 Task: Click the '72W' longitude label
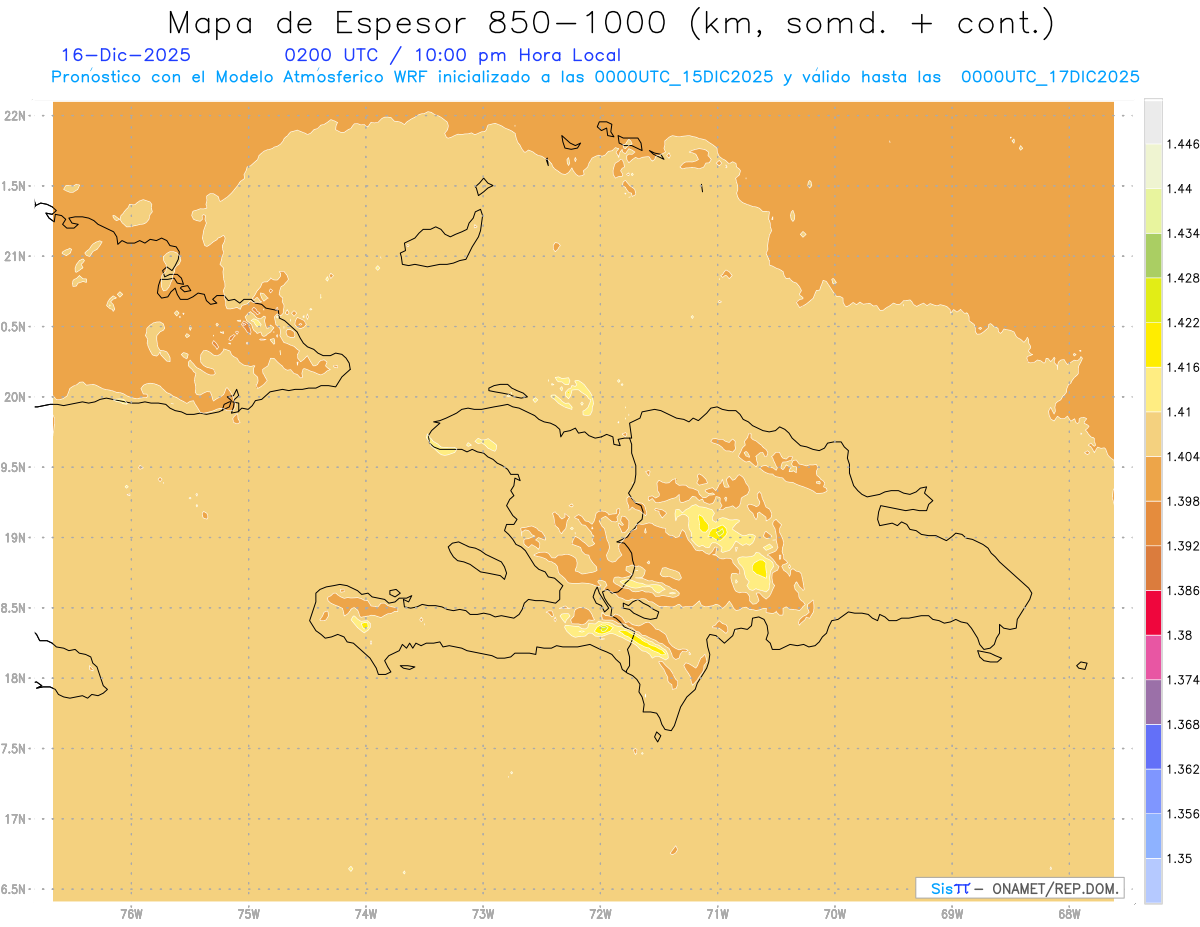(600, 914)
